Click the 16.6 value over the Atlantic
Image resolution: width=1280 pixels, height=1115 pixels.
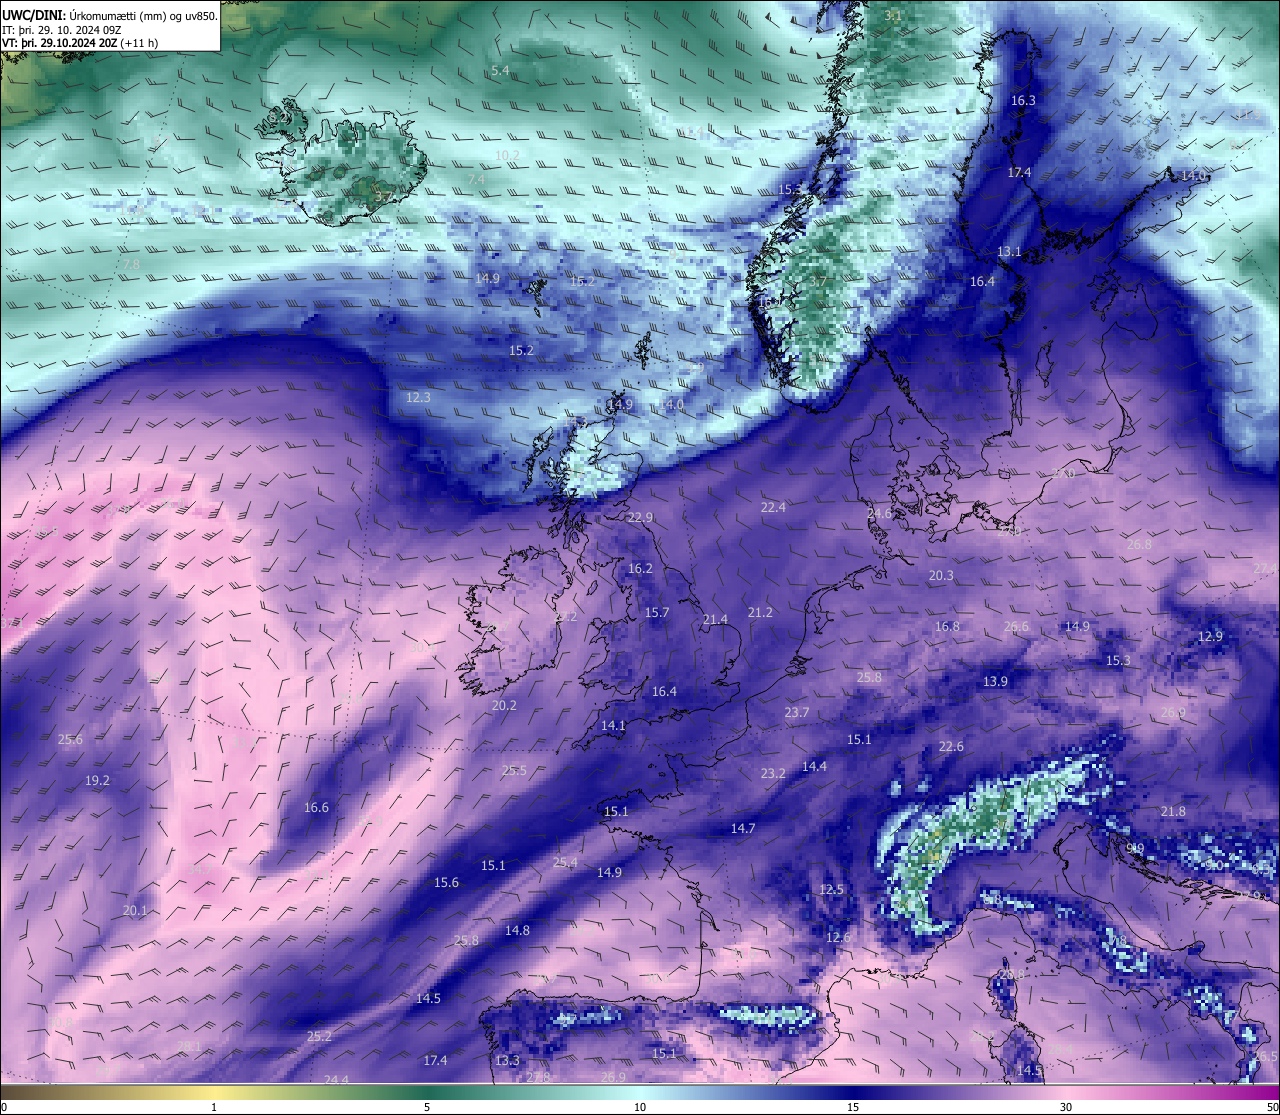click(316, 808)
